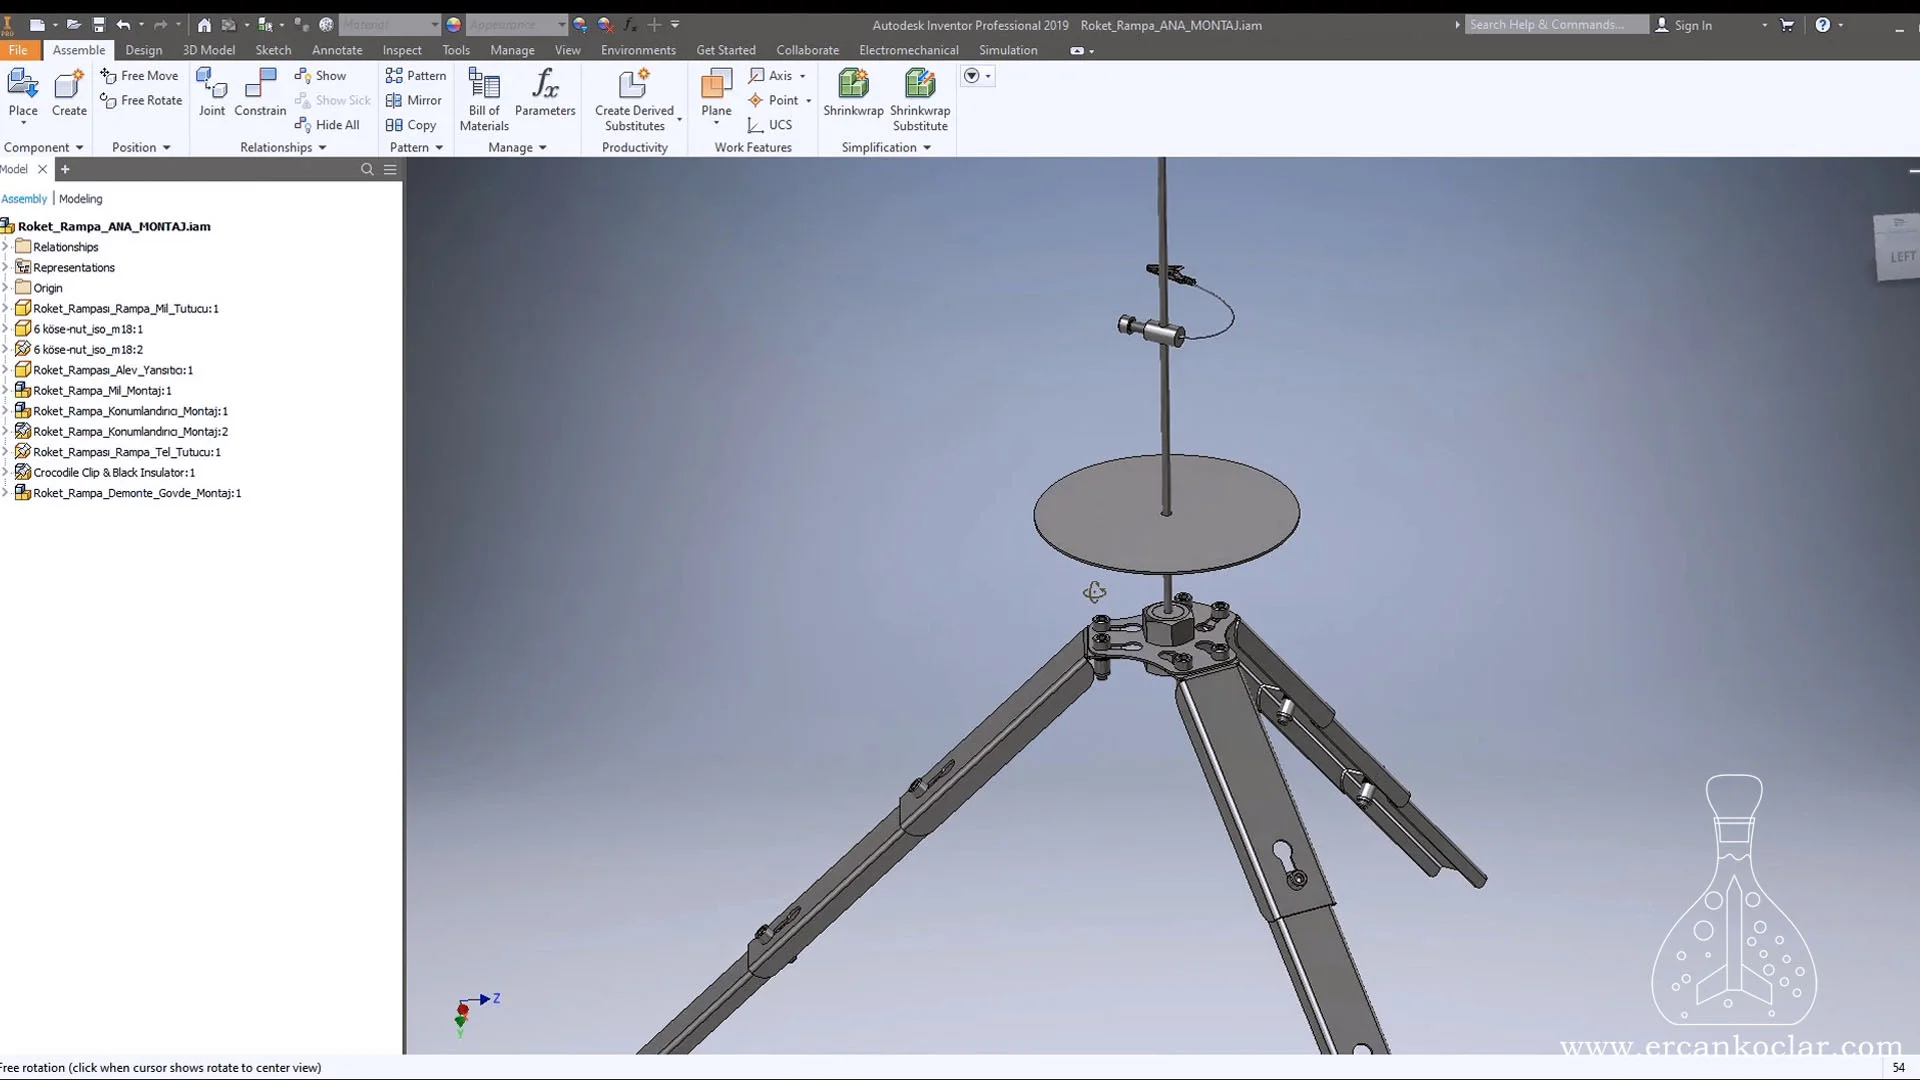Add a new browser panel tab with plus

(65, 169)
